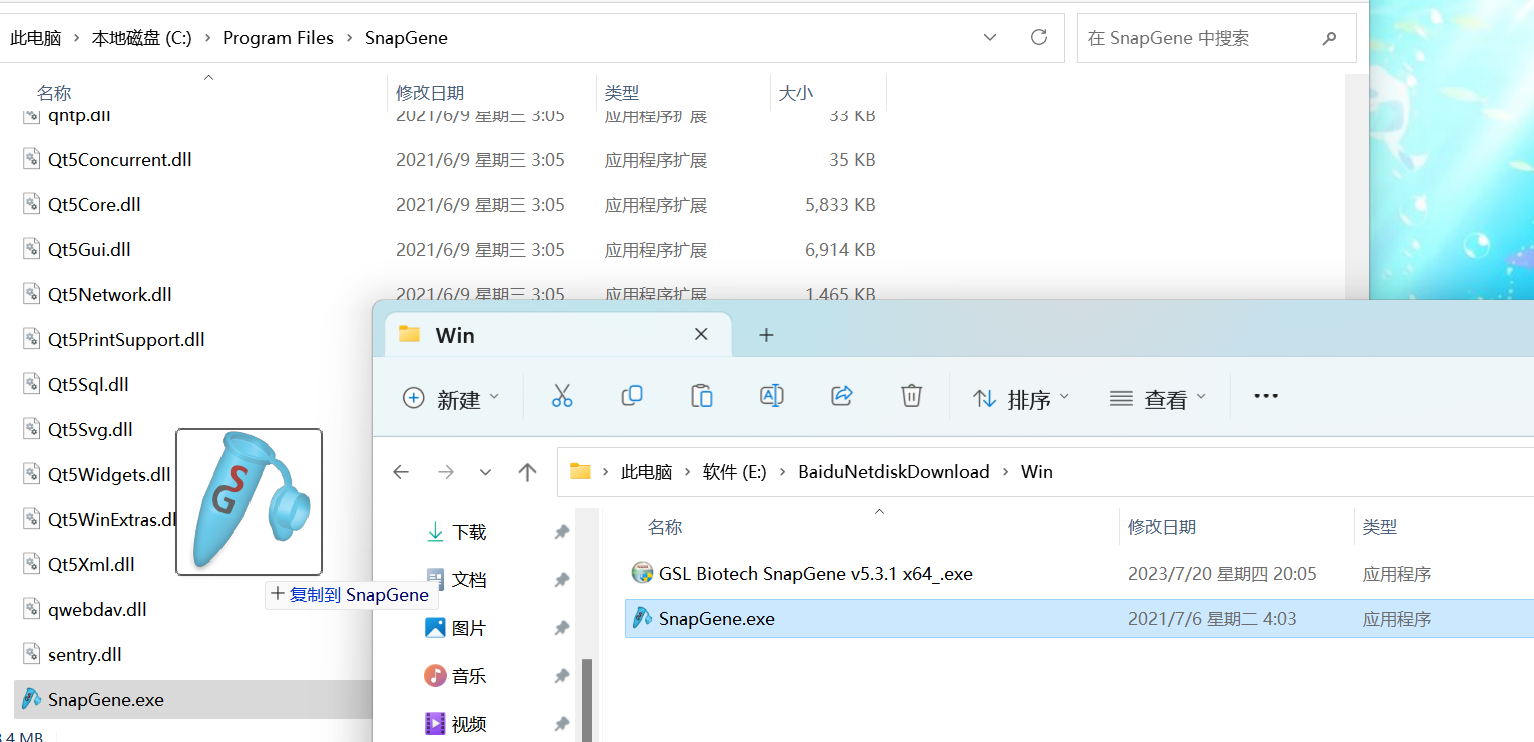Image resolution: width=1534 pixels, height=742 pixels.
Task: Open the 新建 dropdown menu
Action: point(450,399)
